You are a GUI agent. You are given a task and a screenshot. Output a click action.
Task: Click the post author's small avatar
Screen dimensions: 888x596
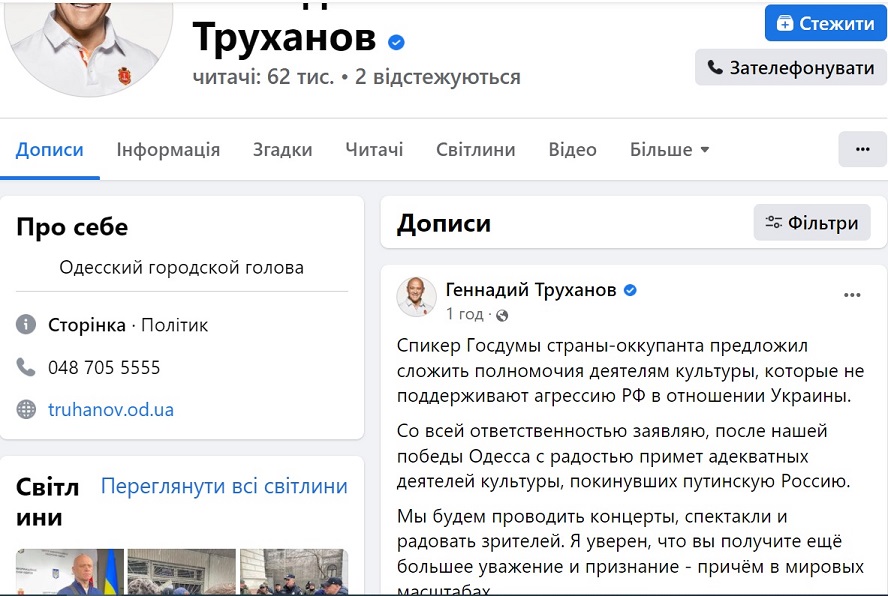(x=417, y=298)
